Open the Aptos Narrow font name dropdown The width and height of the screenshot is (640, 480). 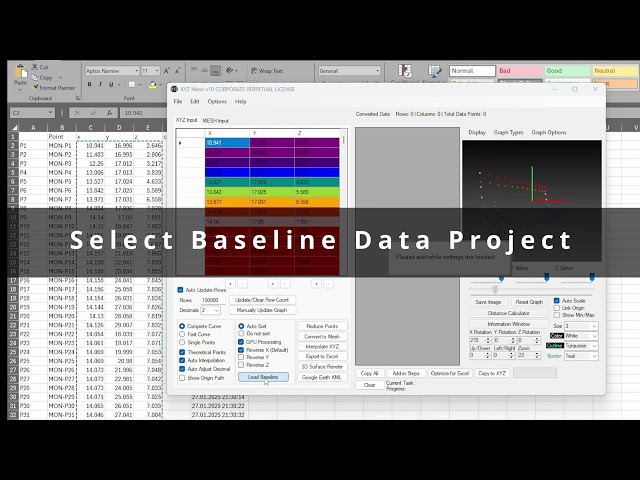coord(136,71)
